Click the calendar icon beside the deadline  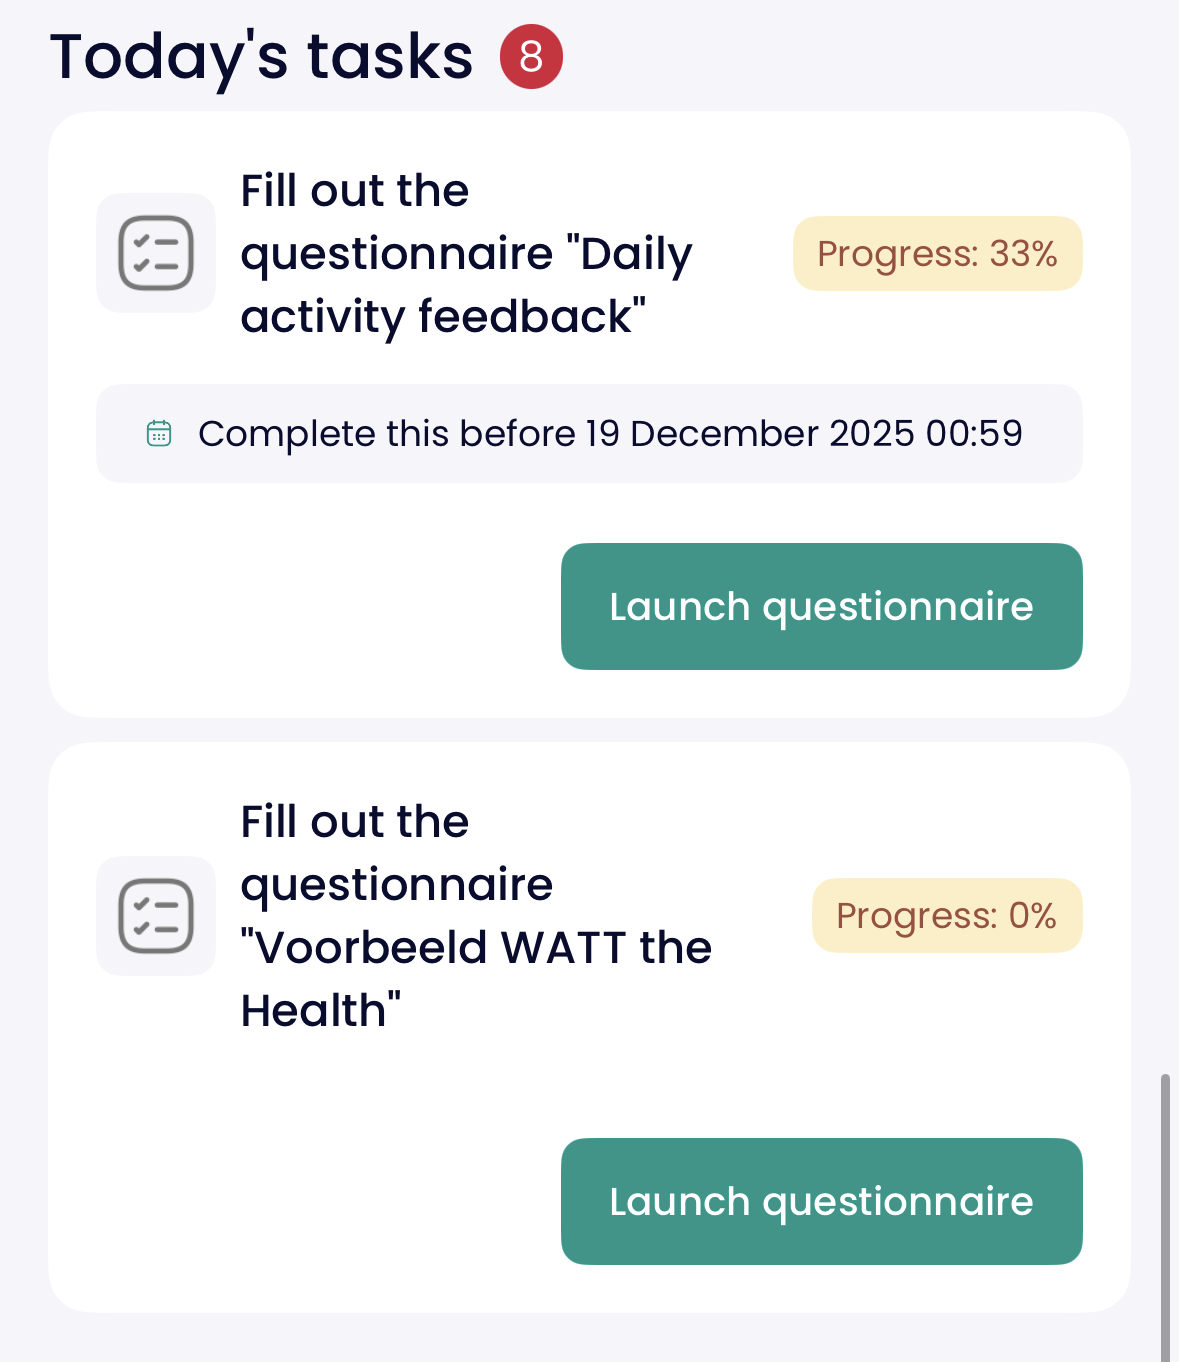pos(159,433)
